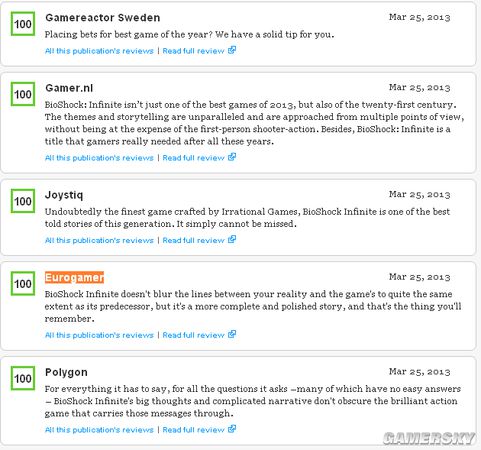This screenshot has height=450, width=481.
Task: Click the 100 score box for Polygon
Action: [23, 378]
